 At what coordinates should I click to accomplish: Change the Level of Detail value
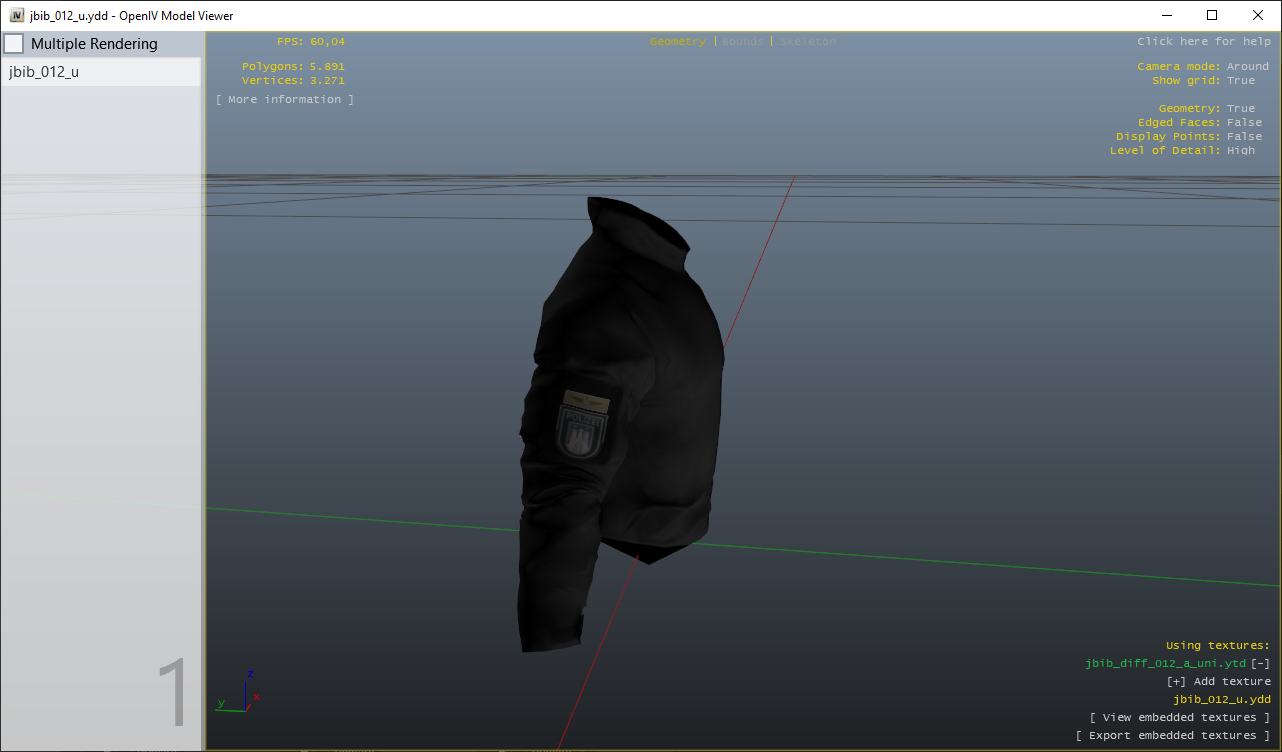point(1240,151)
